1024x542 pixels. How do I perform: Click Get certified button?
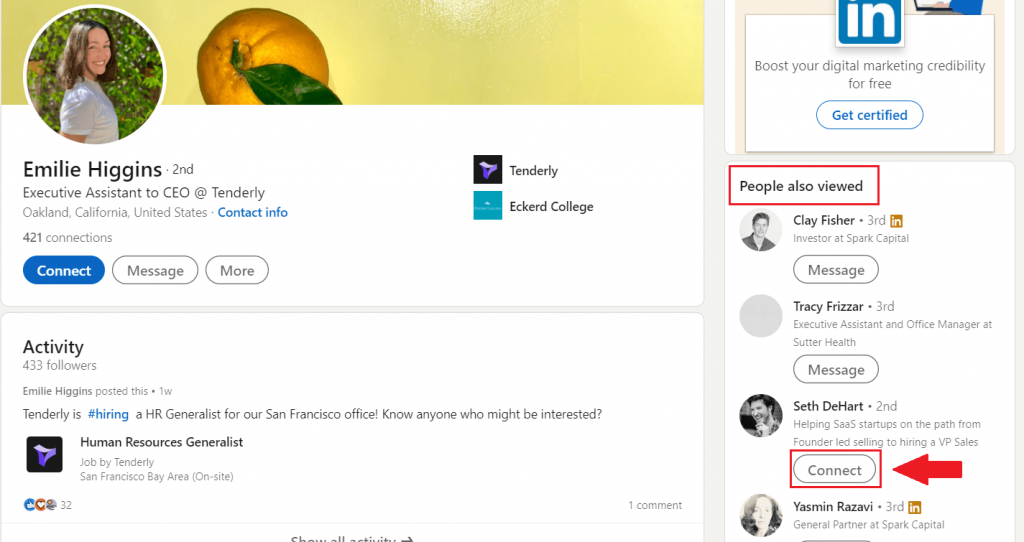pos(869,115)
